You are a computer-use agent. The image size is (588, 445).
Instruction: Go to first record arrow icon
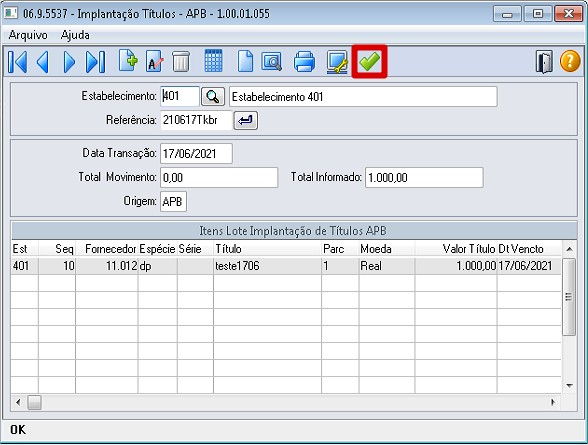(x=17, y=62)
